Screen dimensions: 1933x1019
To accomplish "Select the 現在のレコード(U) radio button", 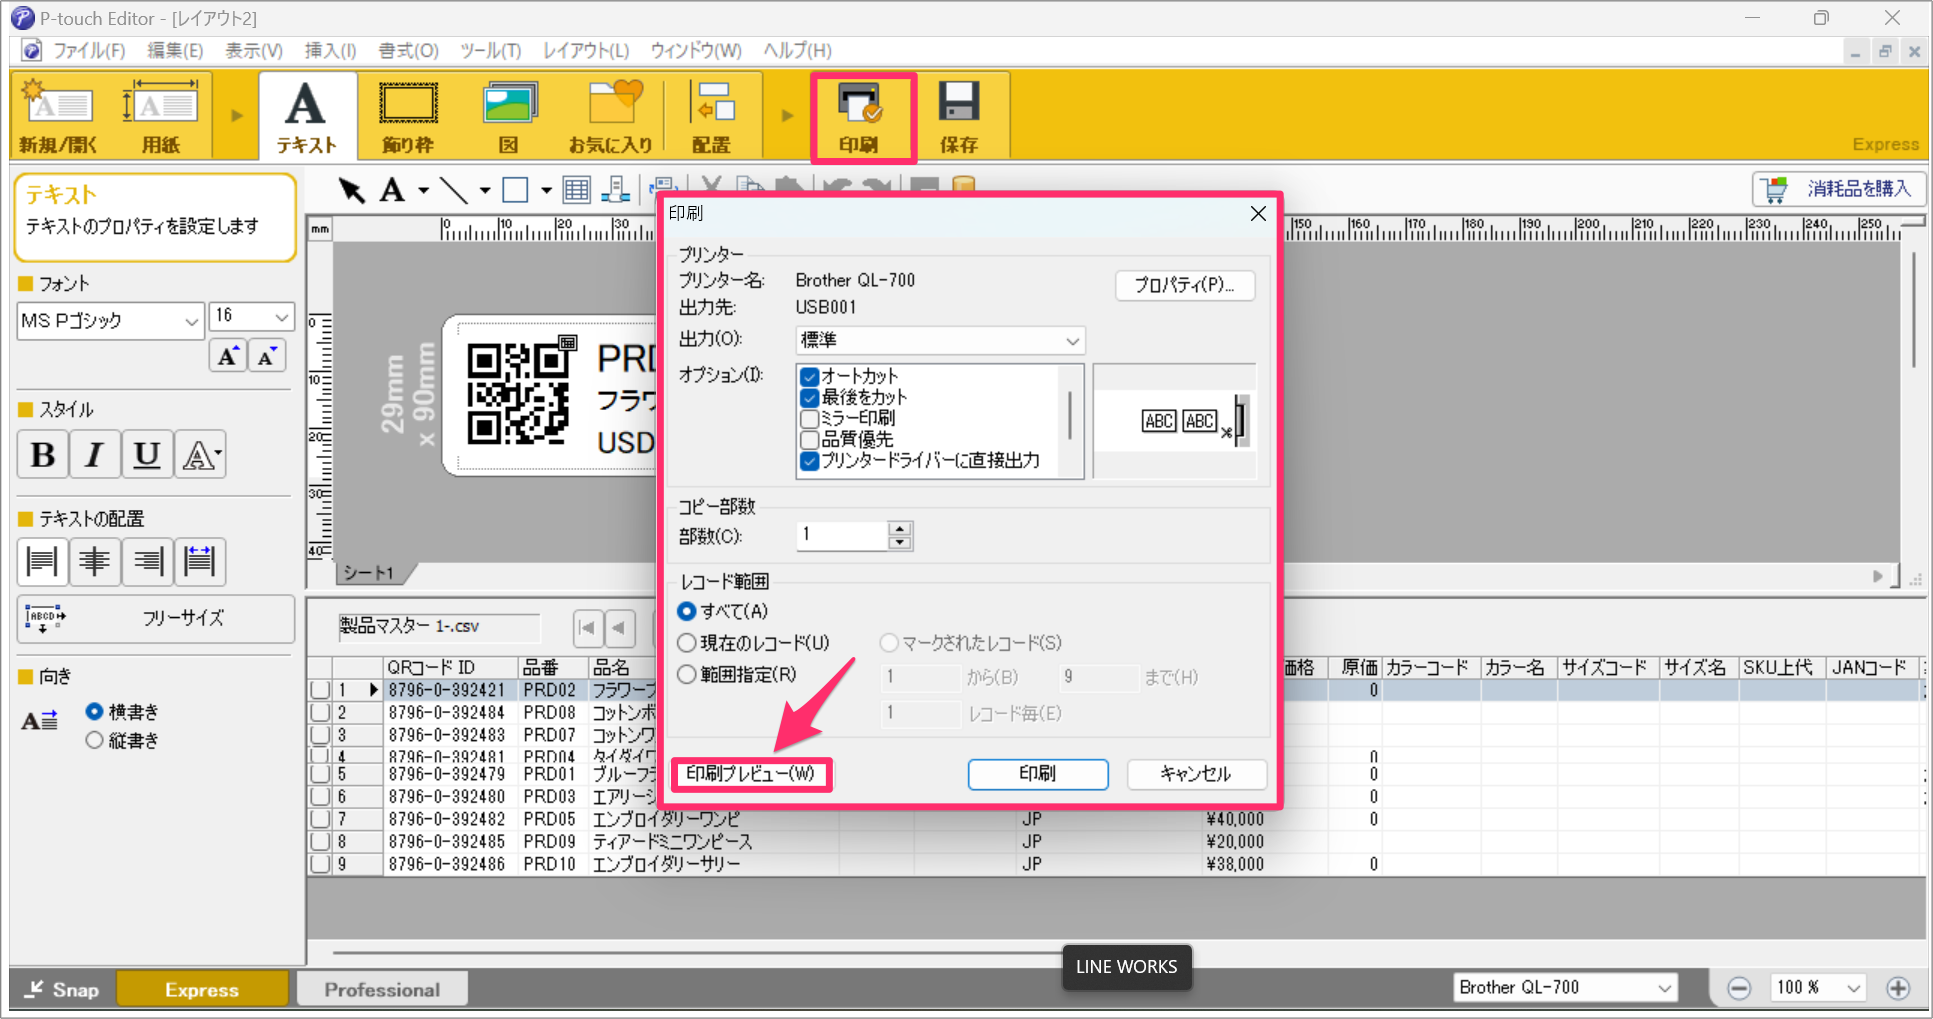I will 687,643.
